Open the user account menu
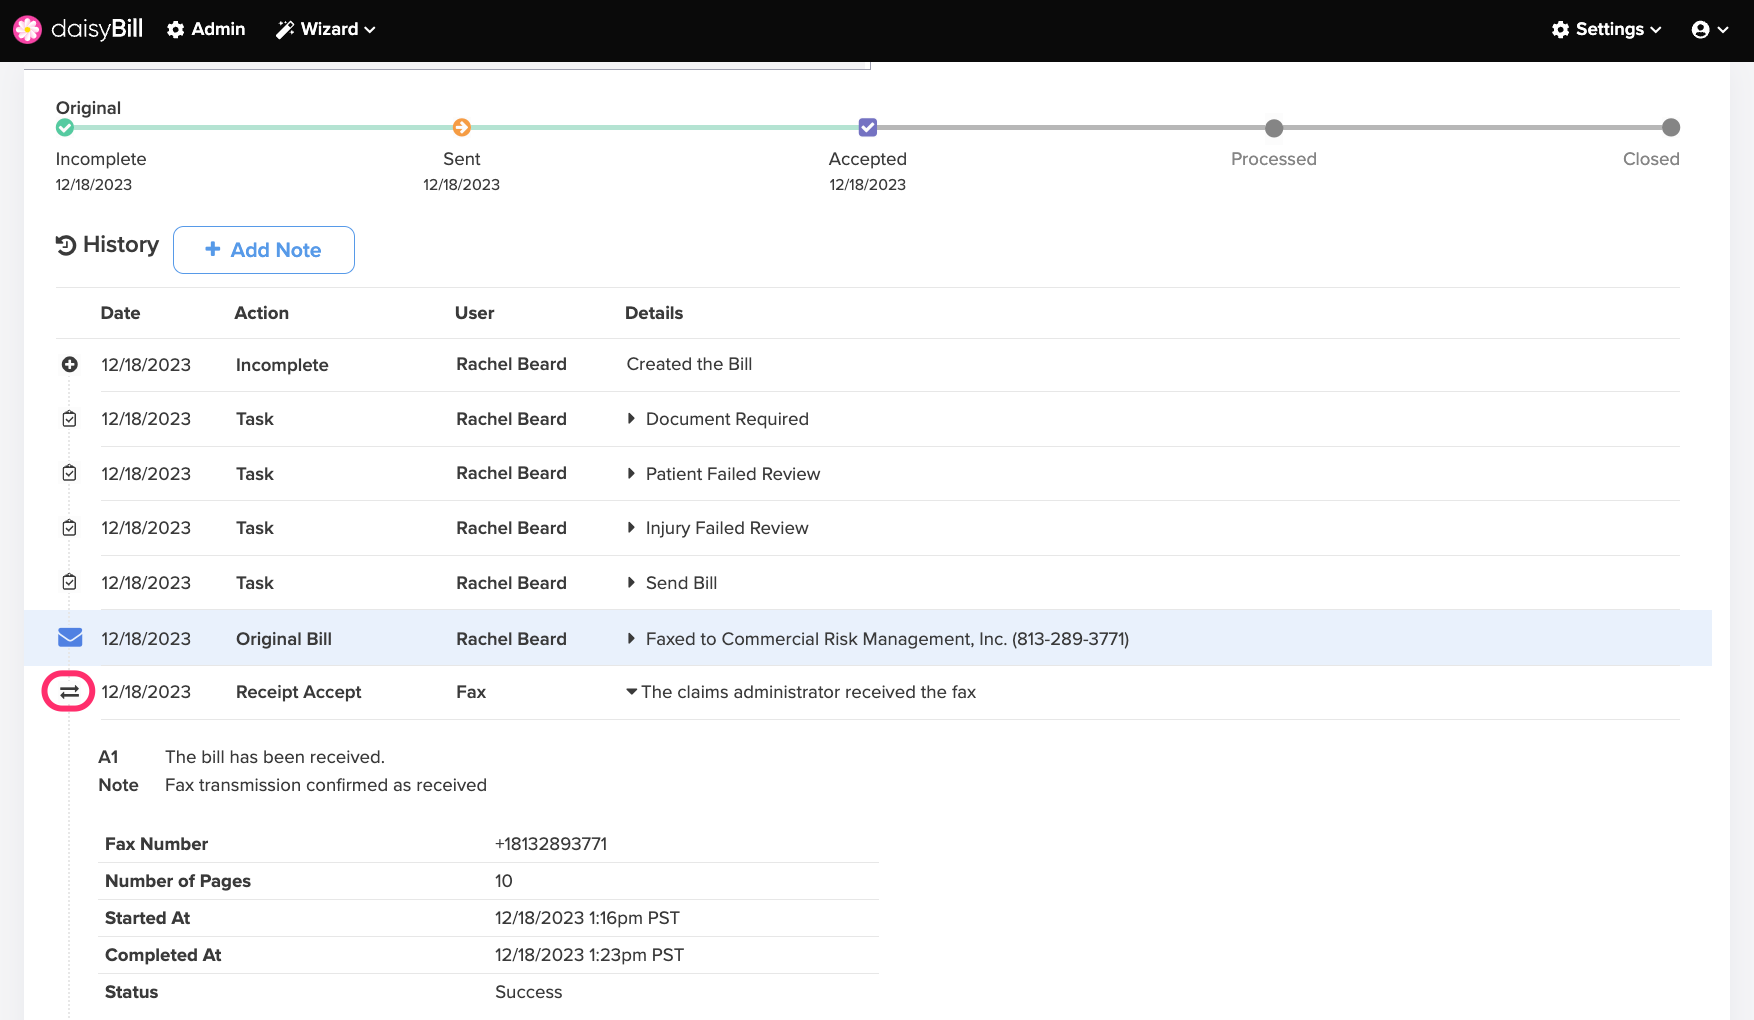Image resolution: width=1754 pixels, height=1020 pixels. click(1709, 30)
